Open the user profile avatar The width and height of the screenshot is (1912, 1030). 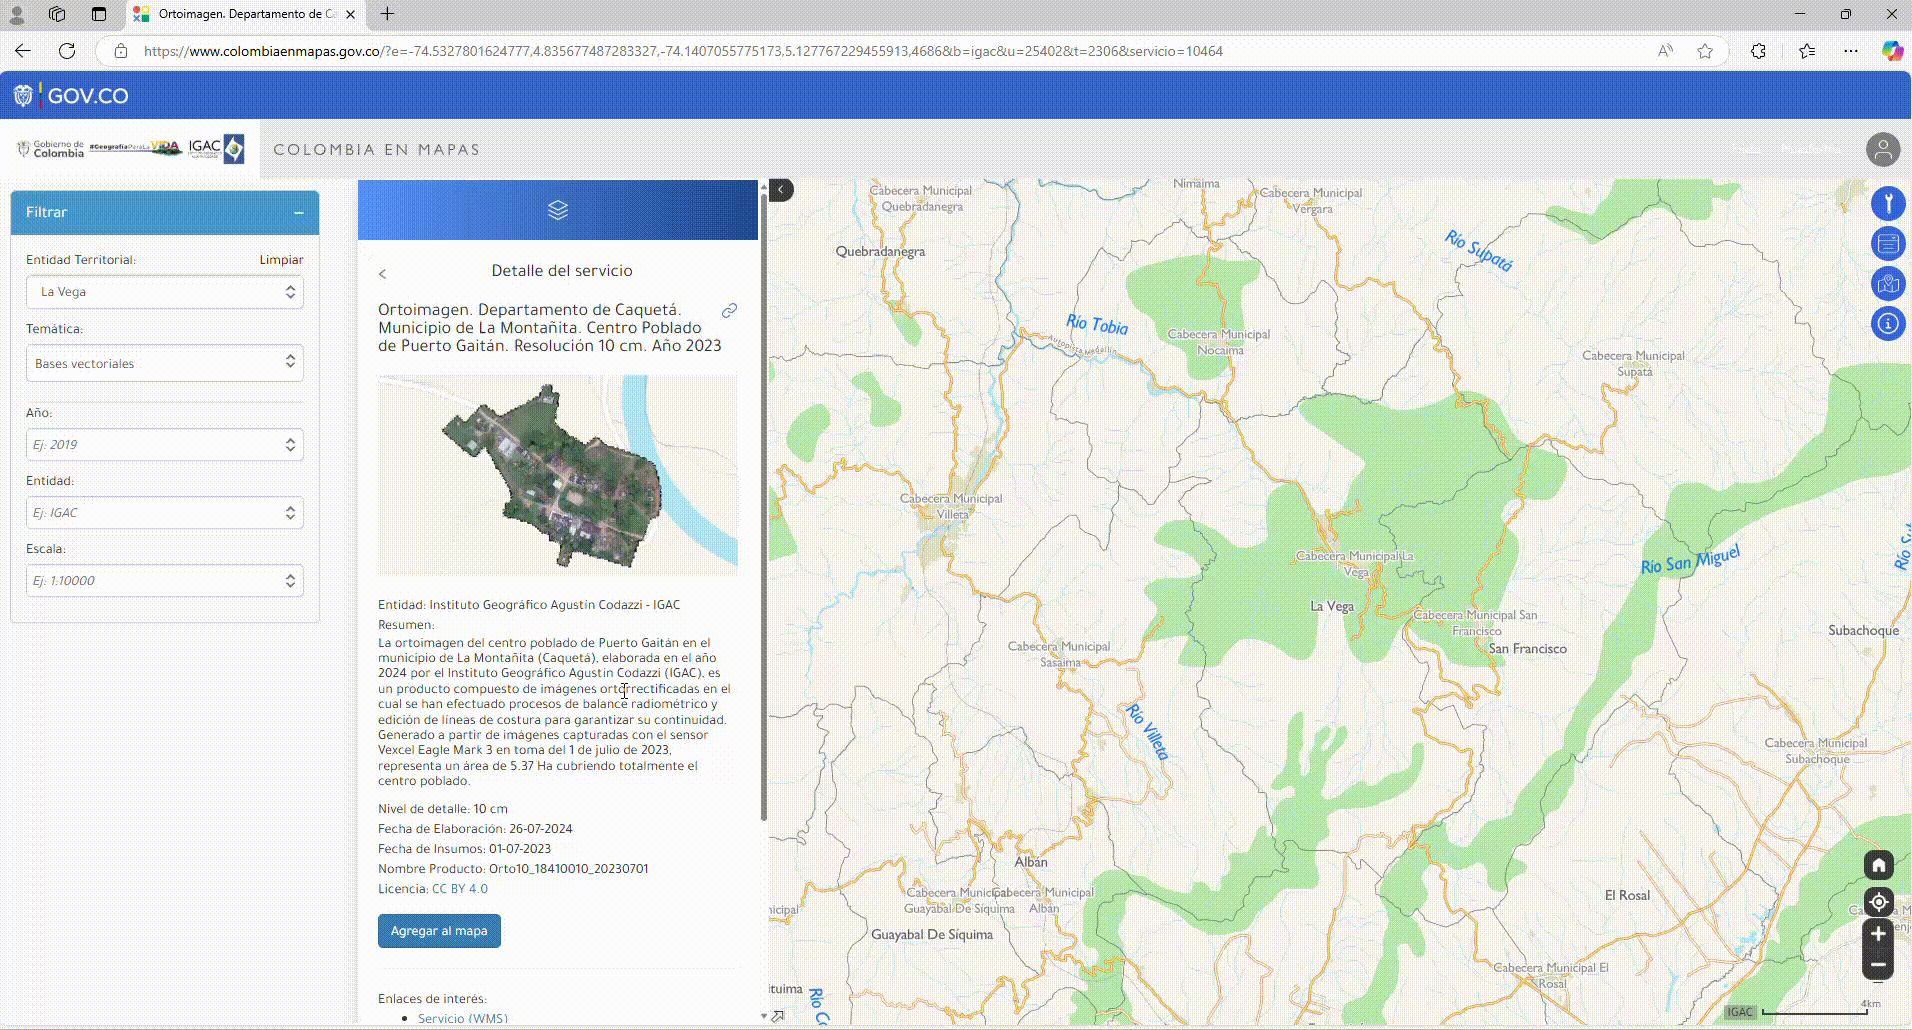tap(1882, 150)
